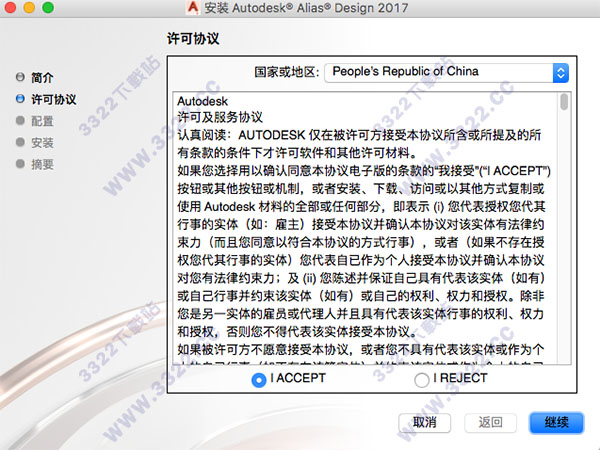
Task: Click the line starting with 认真阅读
Action: [359, 135]
